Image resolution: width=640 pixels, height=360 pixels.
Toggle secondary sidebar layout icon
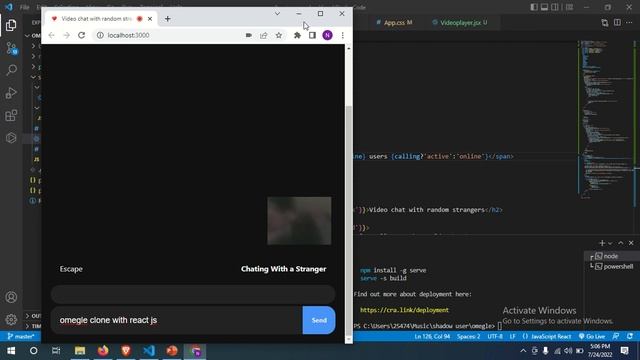(x=555, y=7)
